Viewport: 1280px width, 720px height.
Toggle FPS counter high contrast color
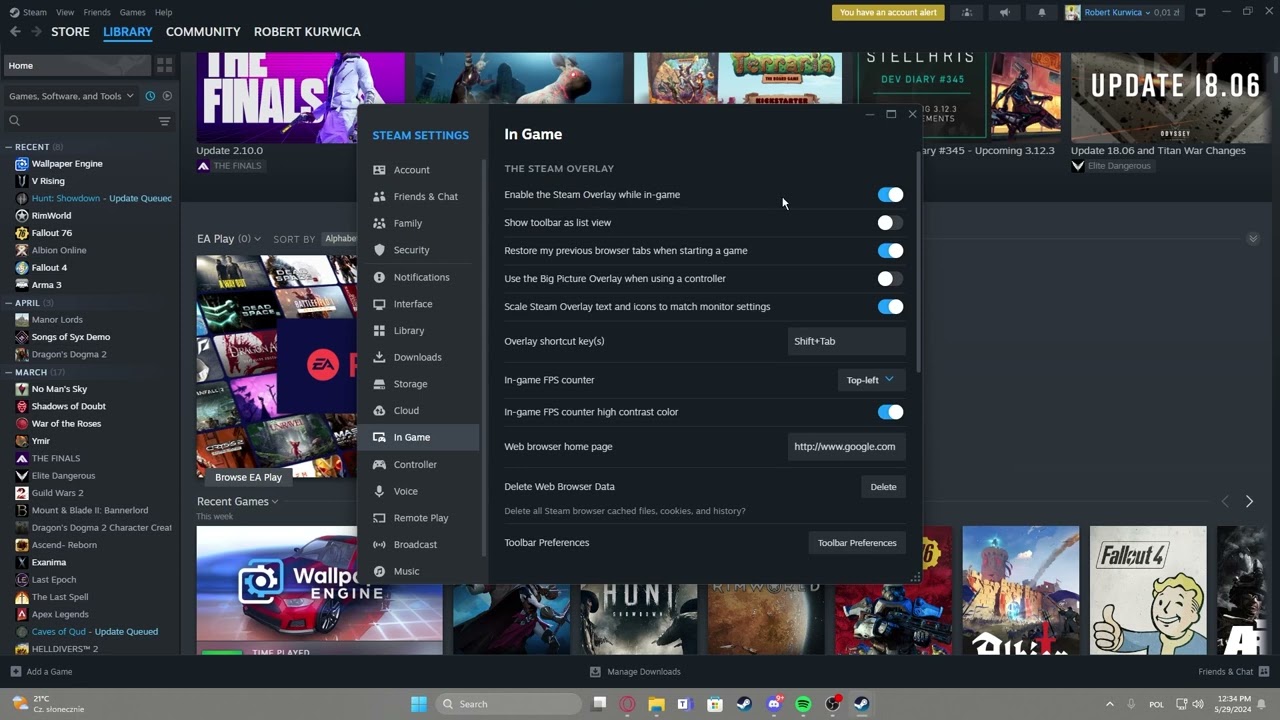[890, 412]
